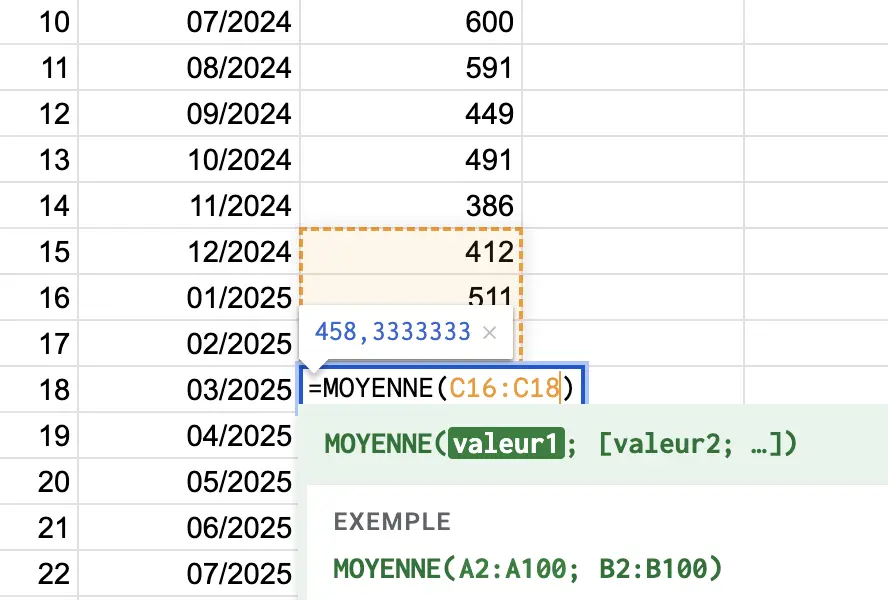Click the value cell 600
The height and width of the screenshot is (600, 888).
click(411, 22)
